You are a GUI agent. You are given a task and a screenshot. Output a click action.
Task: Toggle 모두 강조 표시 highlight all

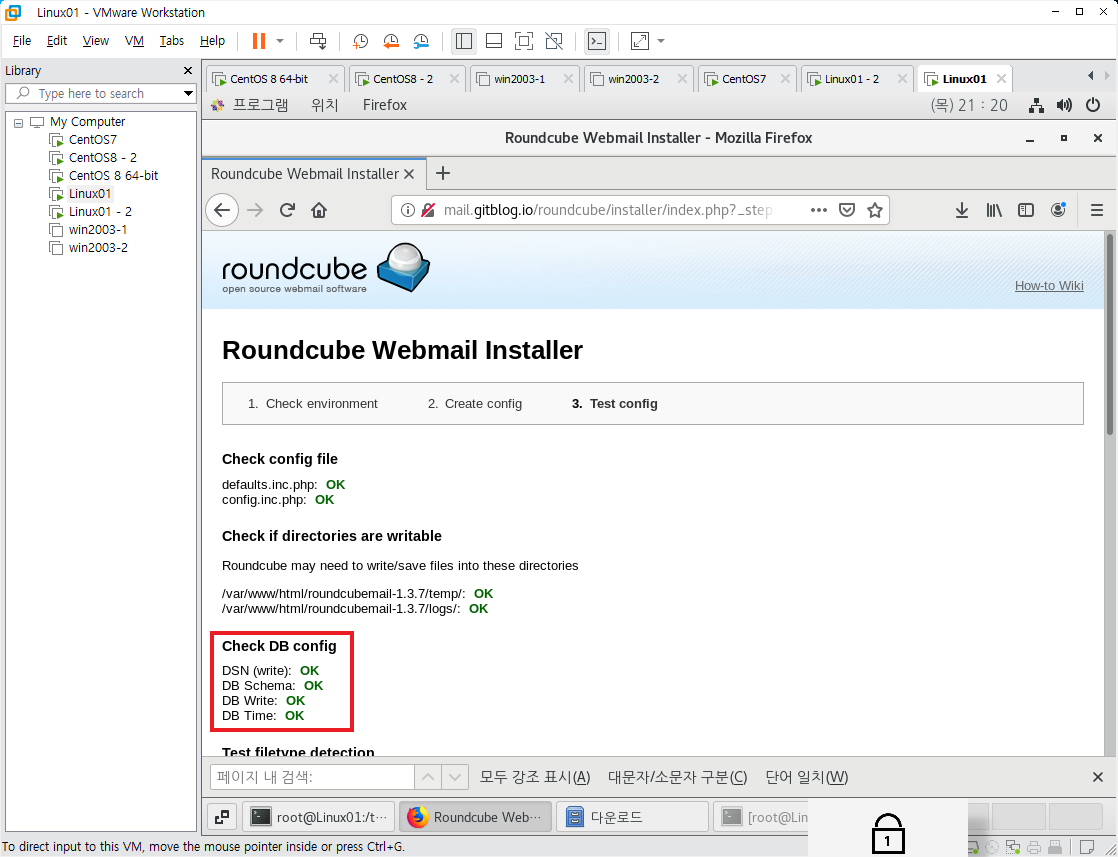tap(535, 777)
